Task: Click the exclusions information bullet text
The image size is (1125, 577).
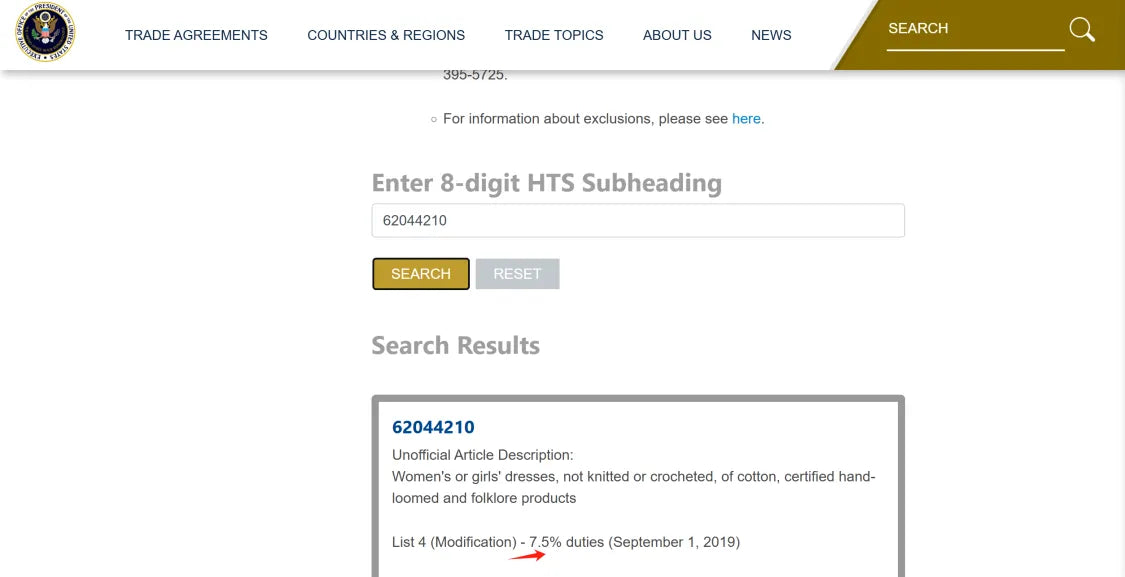Action: coord(604,118)
